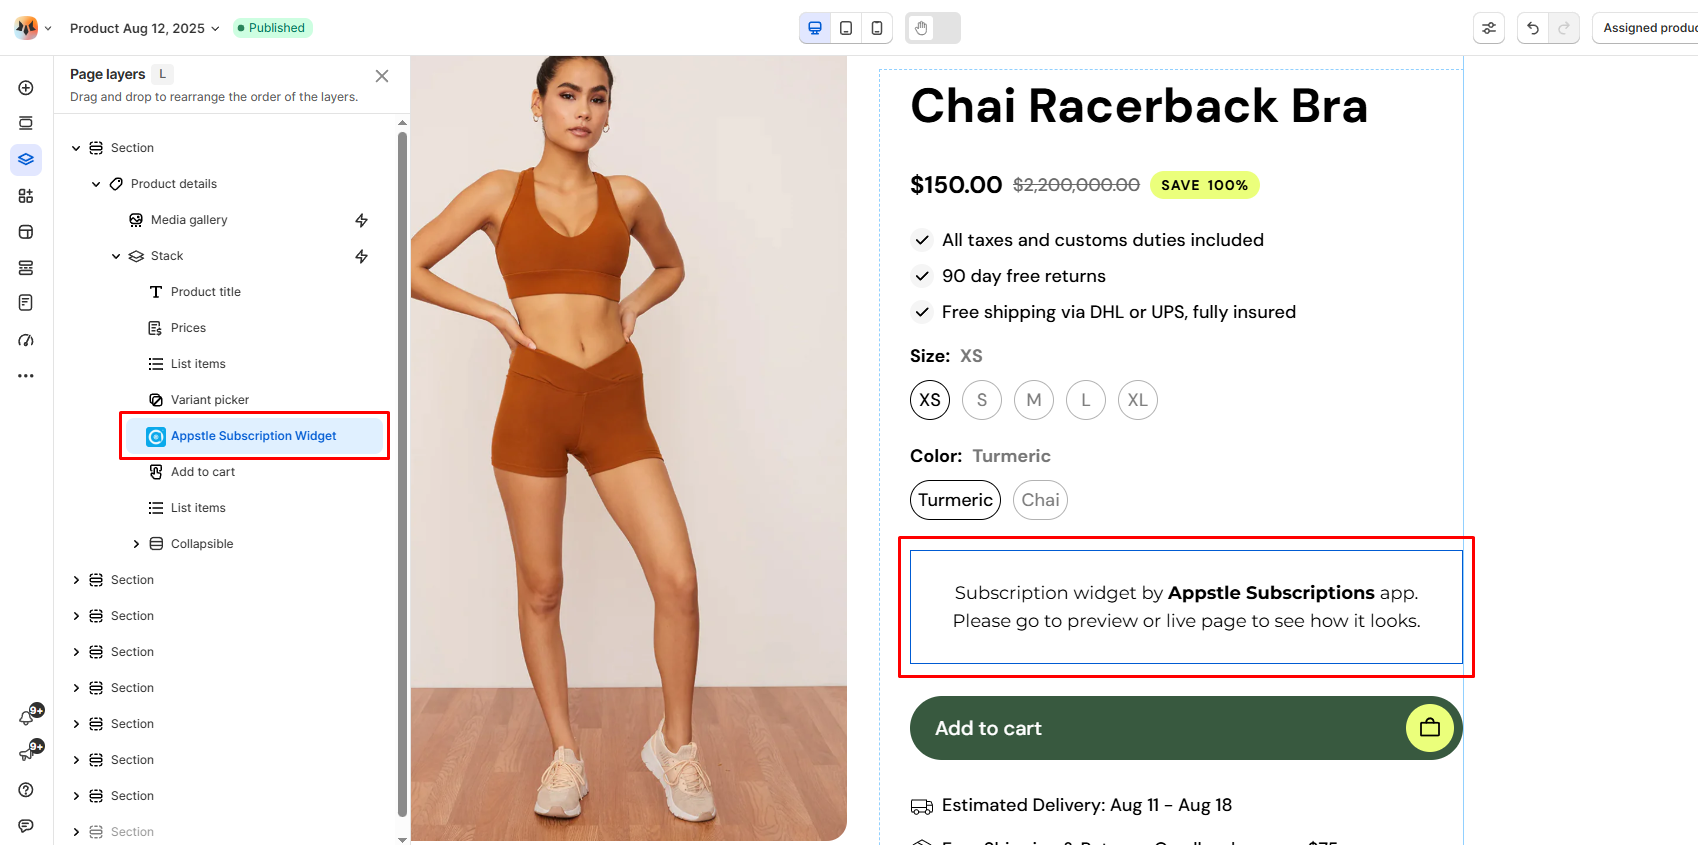Screen dimensions: 1698x845
Task: Select size M variant option
Action: click(1034, 400)
